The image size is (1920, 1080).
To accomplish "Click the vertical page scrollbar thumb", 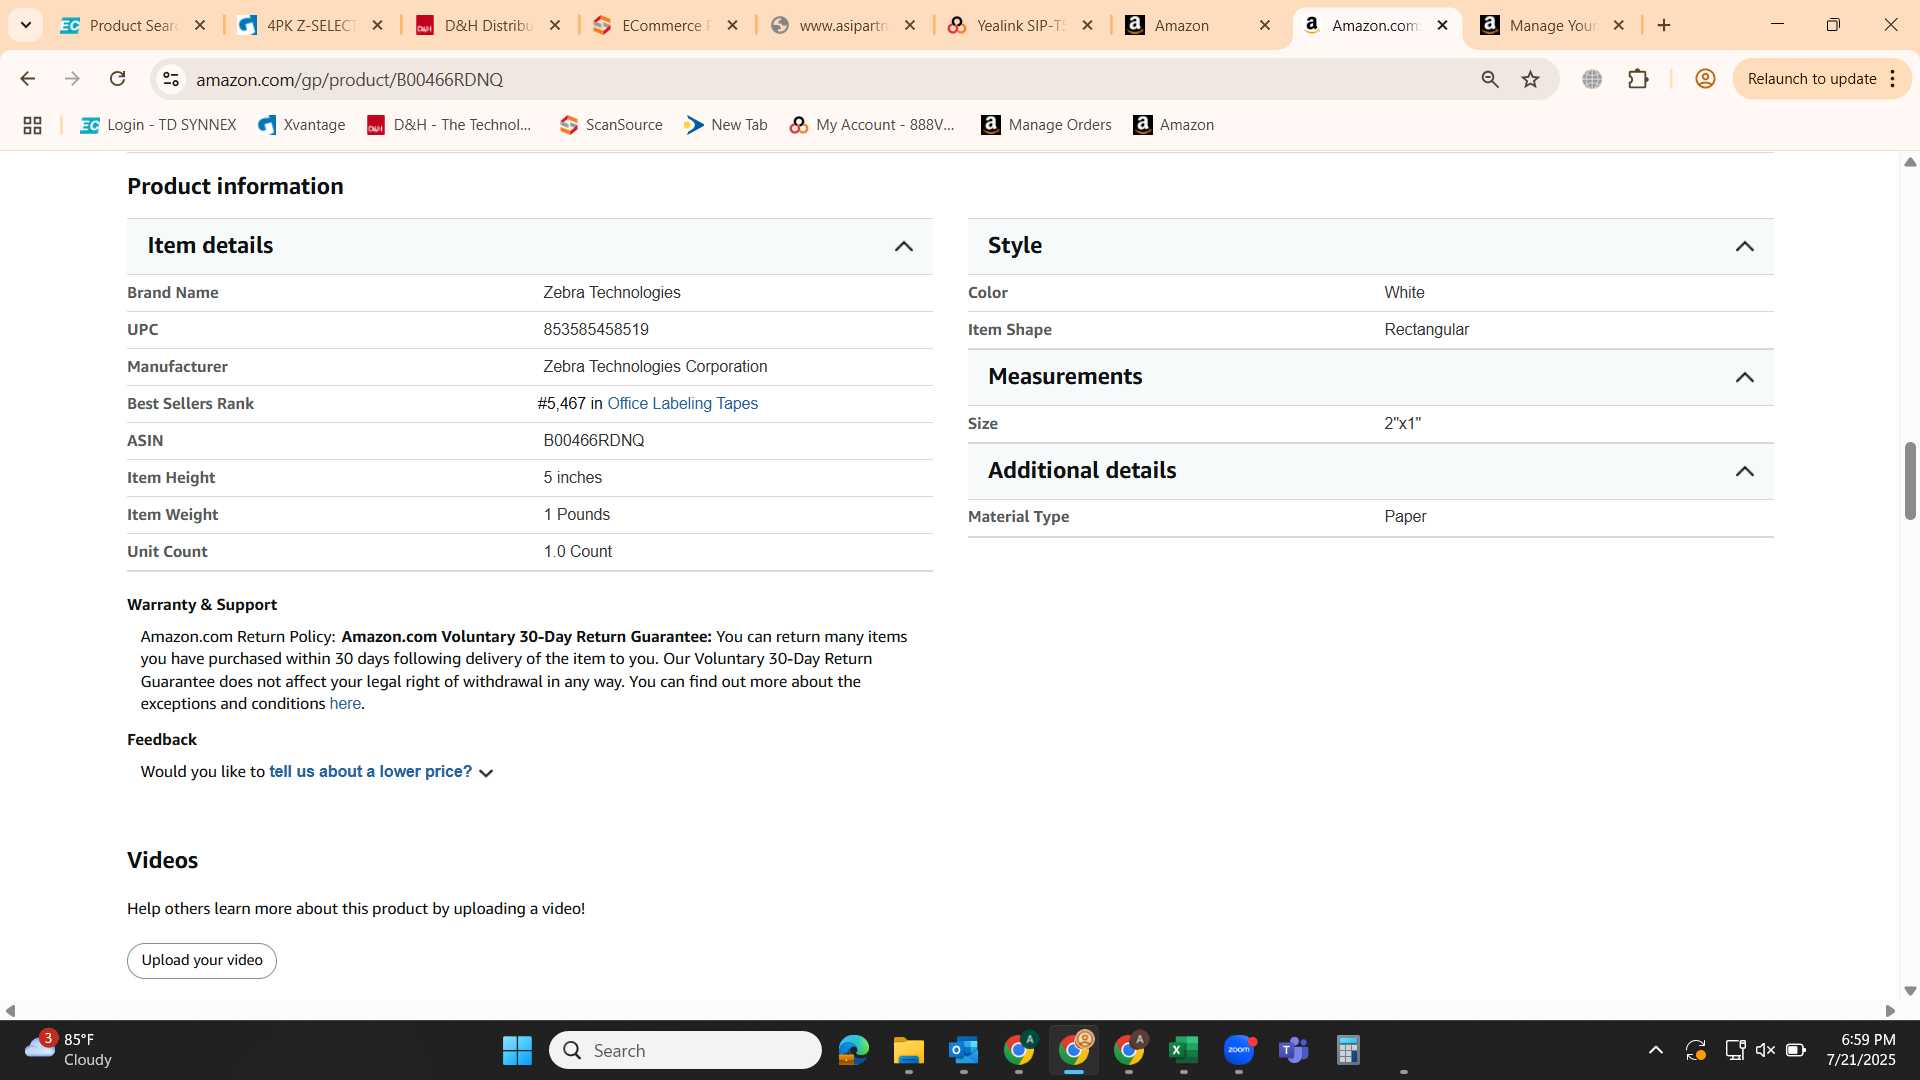I will [x=1910, y=480].
